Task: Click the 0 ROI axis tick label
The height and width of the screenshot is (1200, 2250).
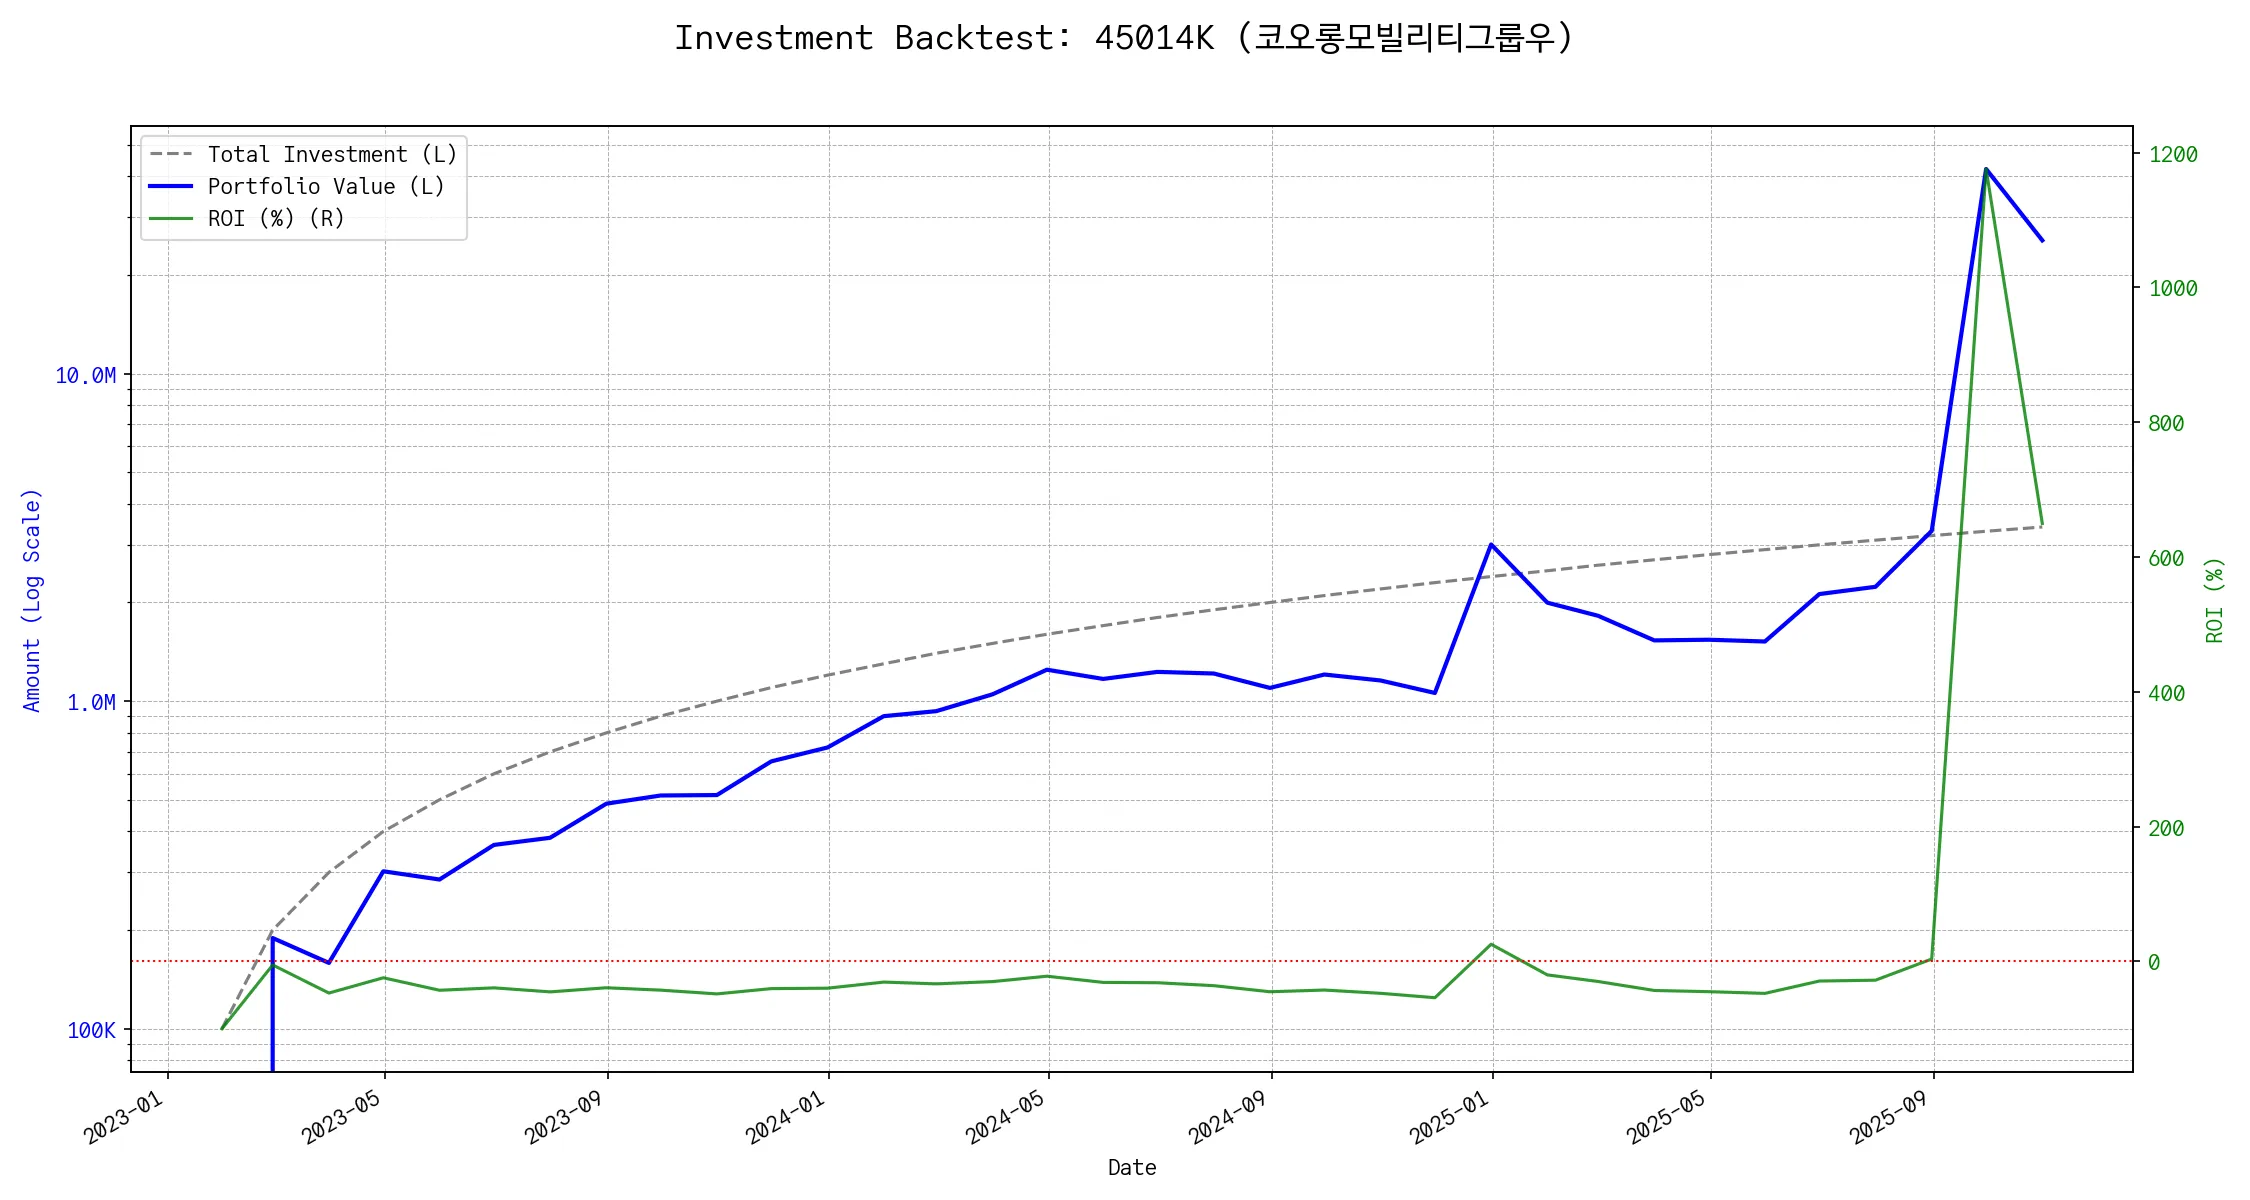Action: click(x=2154, y=963)
